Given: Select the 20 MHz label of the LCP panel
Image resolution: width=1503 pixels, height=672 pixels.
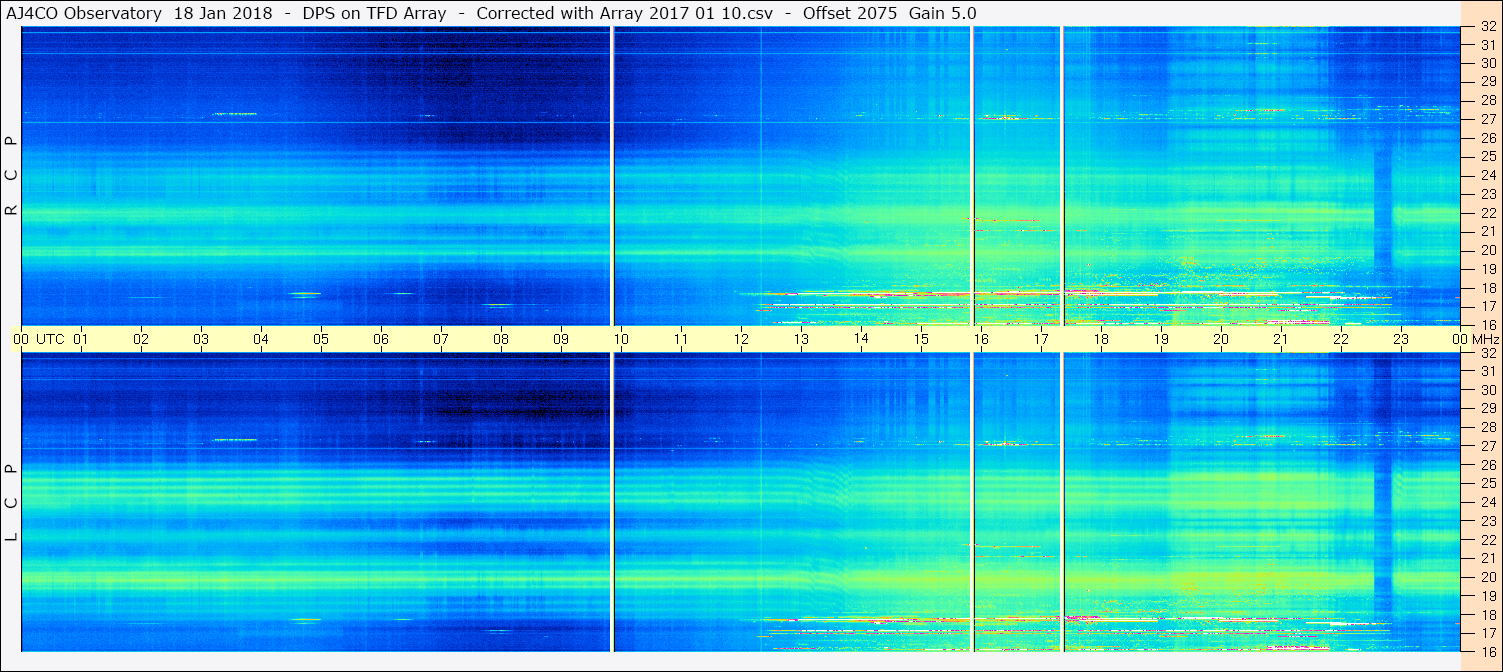Looking at the screenshot, I should click(1487, 577).
